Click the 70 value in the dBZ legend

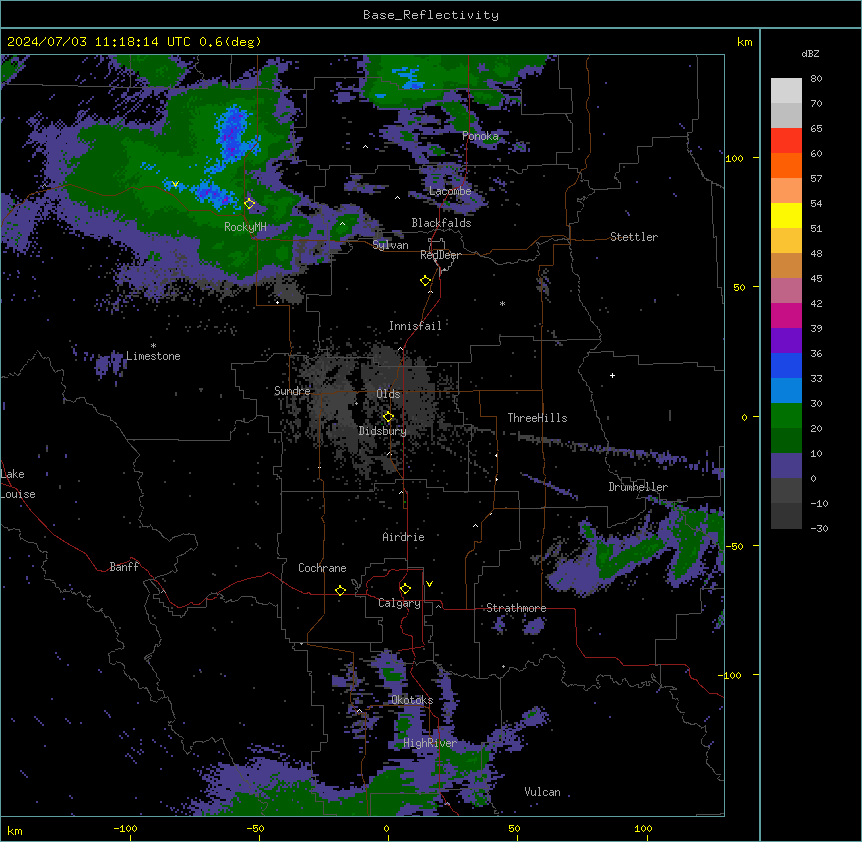(816, 103)
